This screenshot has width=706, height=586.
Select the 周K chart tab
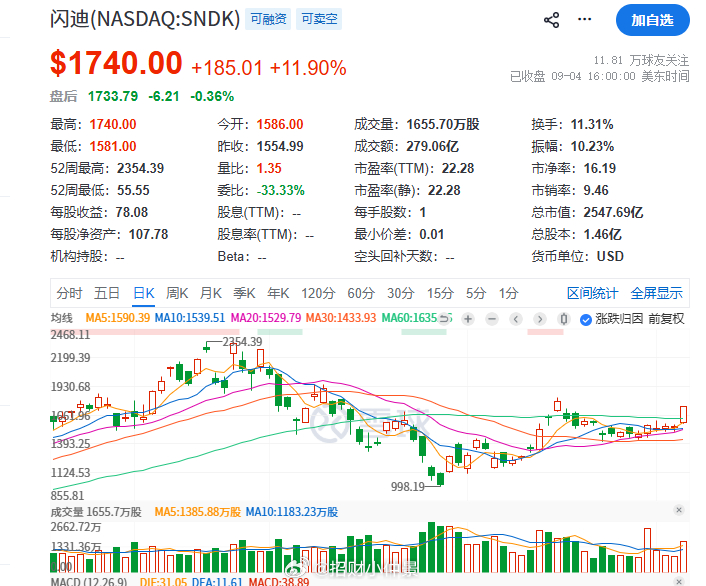177,294
